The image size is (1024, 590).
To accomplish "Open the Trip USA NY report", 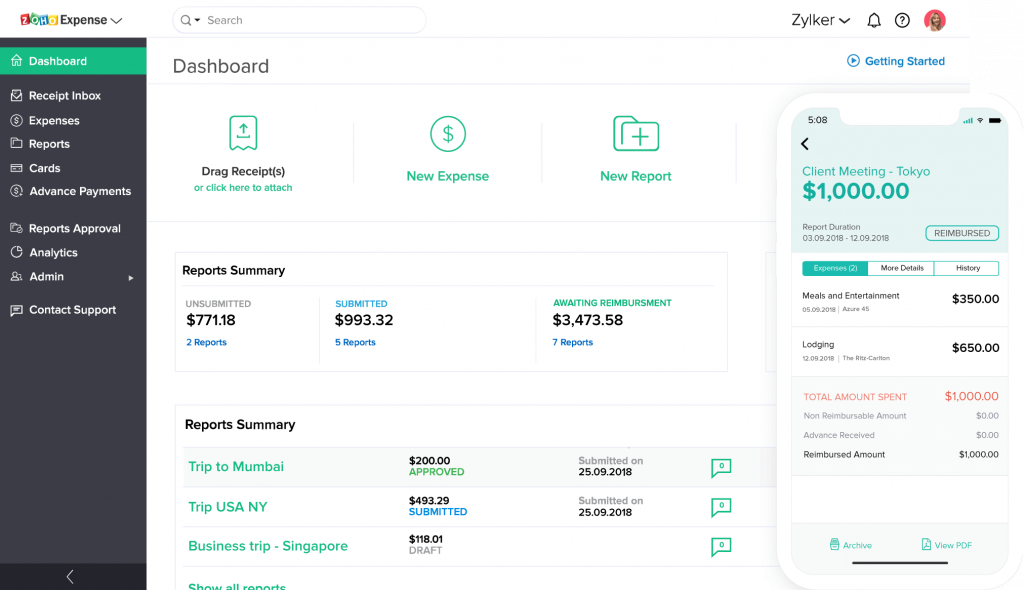I will coord(227,507).
